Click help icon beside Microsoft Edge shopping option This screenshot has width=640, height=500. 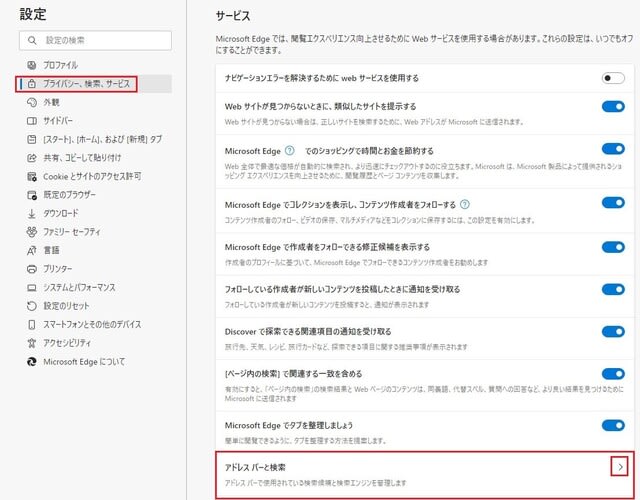tap(289, 151)
